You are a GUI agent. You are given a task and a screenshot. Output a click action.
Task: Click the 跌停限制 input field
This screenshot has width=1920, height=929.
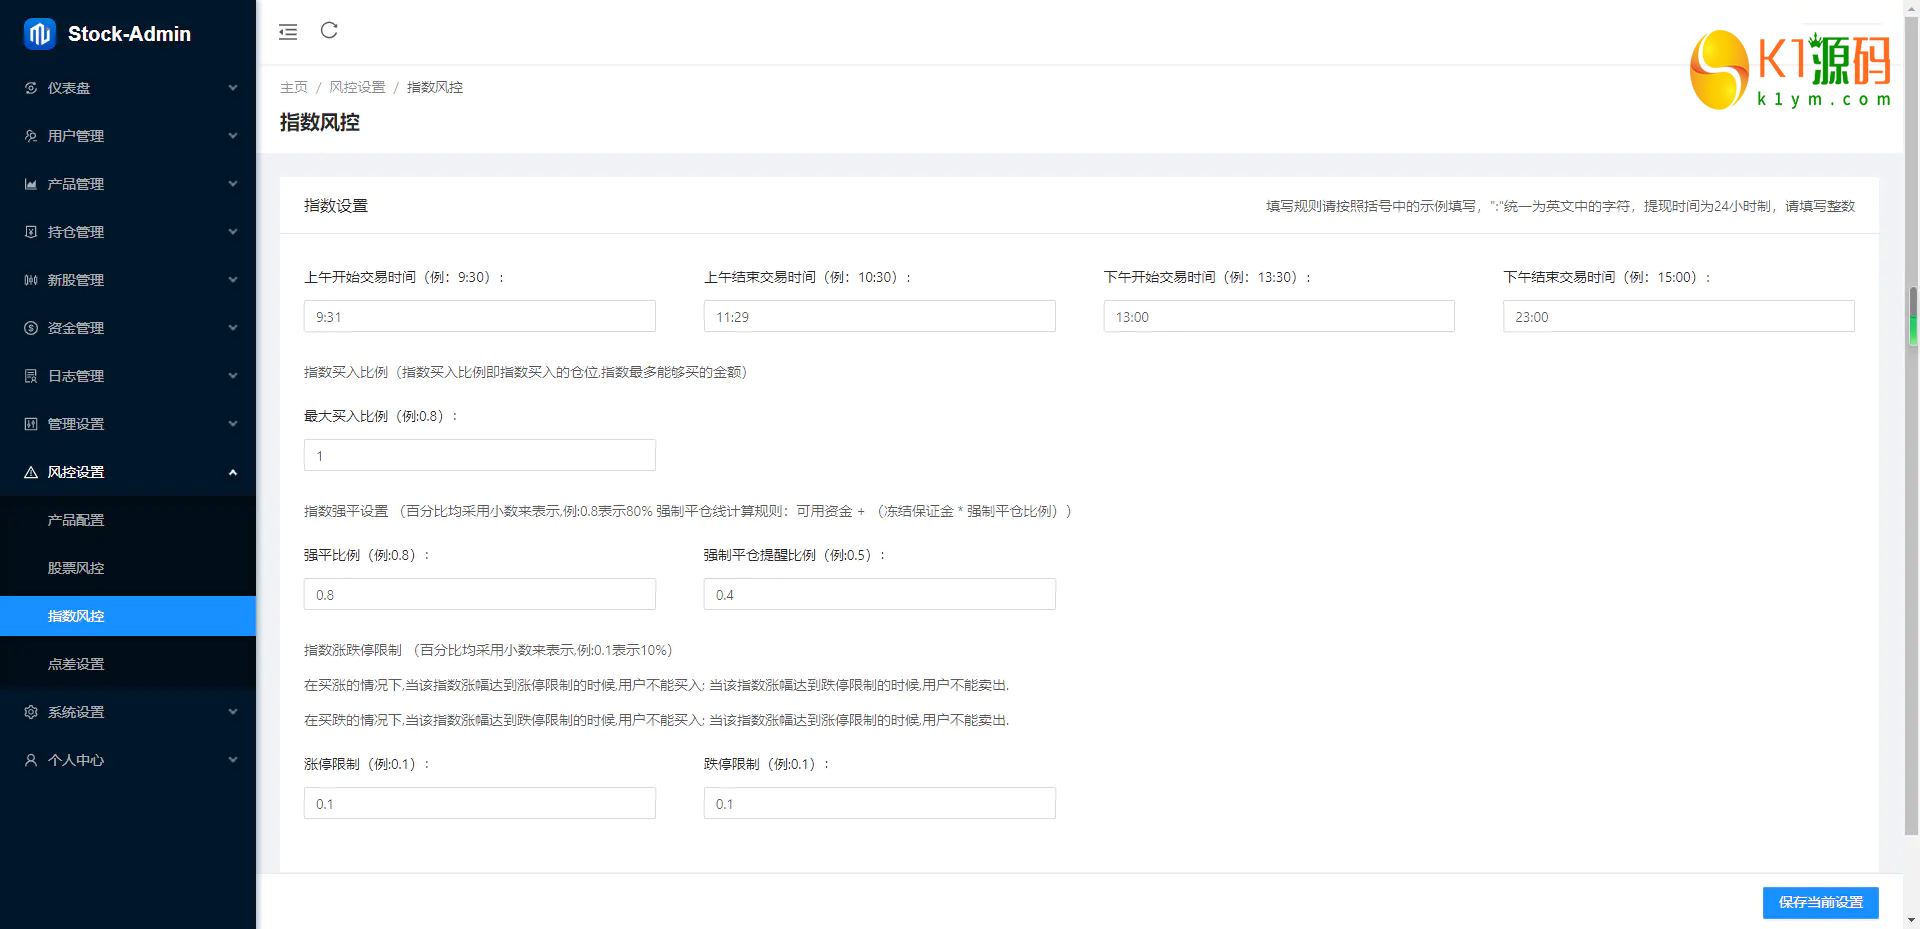[880, 803]
